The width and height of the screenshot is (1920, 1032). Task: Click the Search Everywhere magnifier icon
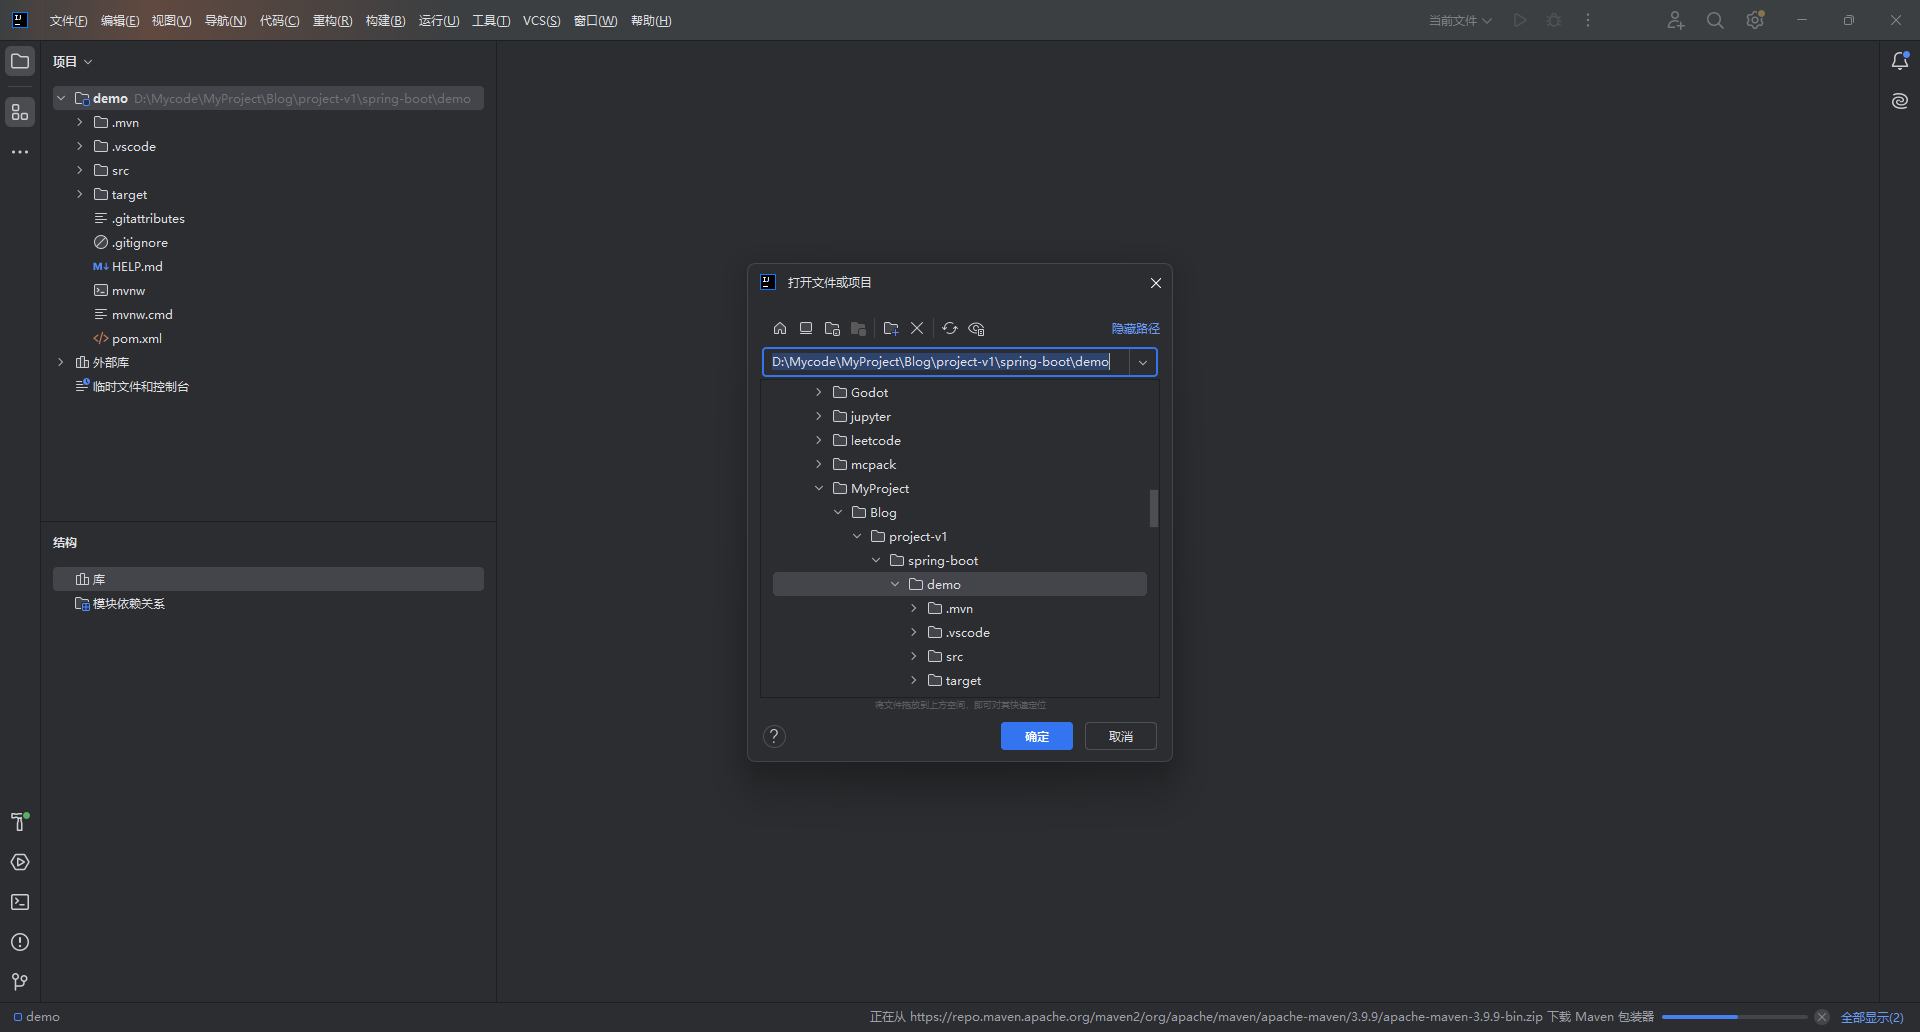pos(1714,20)
